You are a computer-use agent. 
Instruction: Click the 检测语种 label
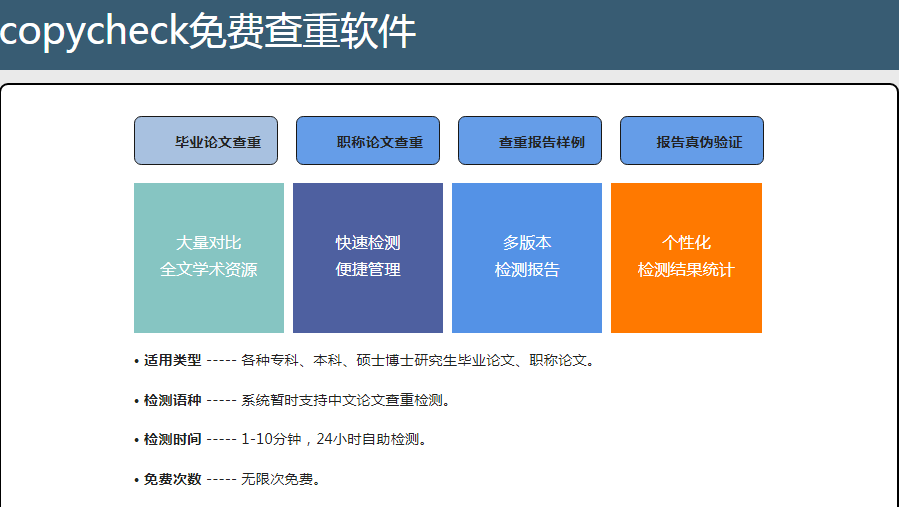coord(172,400)
